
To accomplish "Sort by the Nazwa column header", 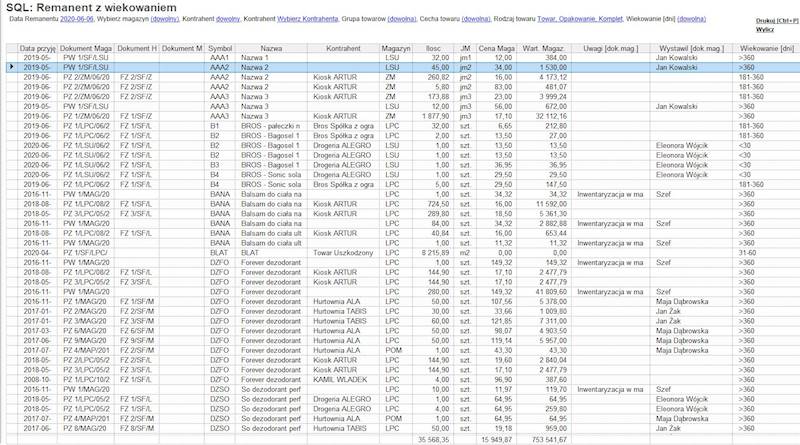I will pos(271,48).
